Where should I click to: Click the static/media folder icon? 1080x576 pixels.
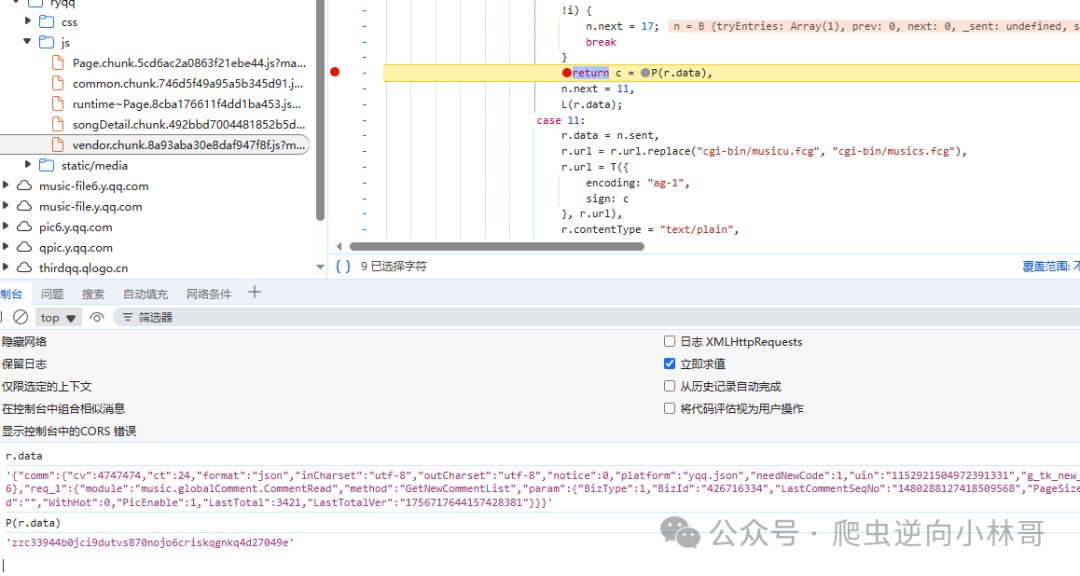point(47,165)
